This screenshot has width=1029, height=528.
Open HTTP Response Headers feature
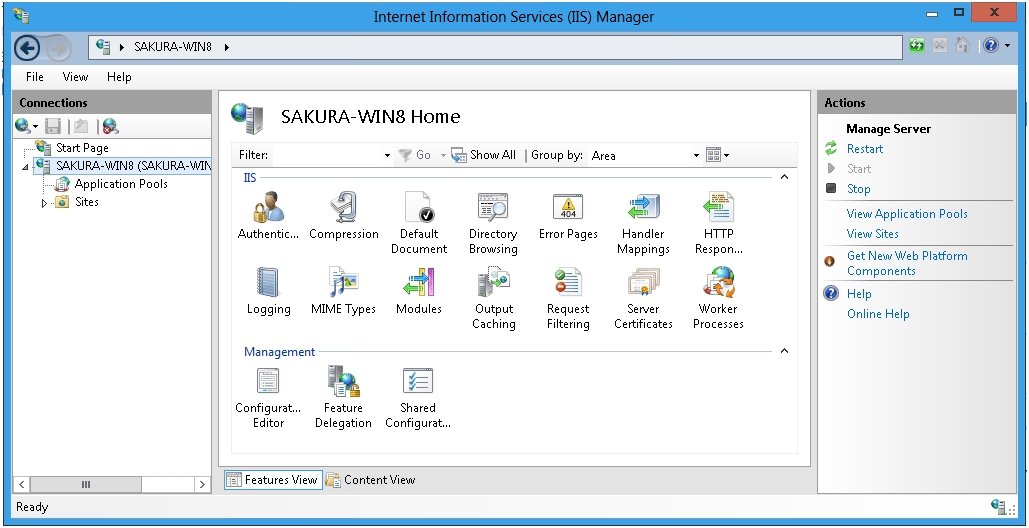pyautogui.click(x=719, y=224)
